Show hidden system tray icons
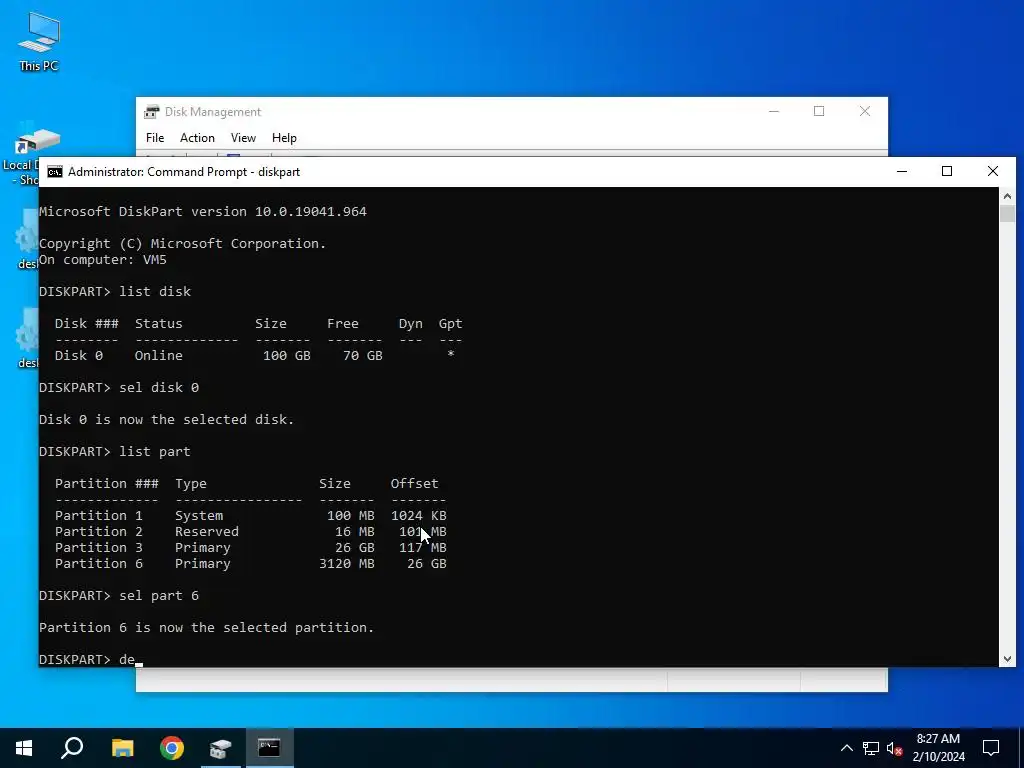The image size is (1024, 768). click(846, 748)
